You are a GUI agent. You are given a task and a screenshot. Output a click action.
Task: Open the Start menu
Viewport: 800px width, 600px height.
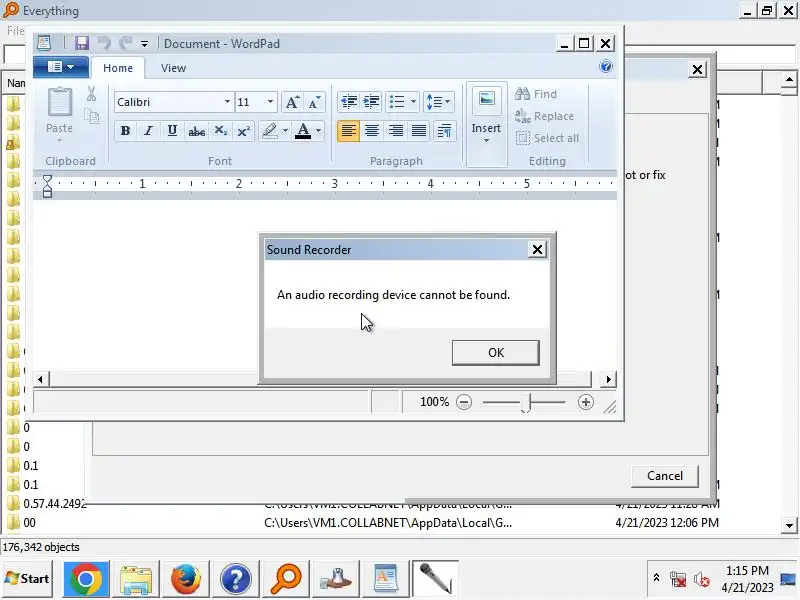pyautogui.click(x=27, y=579)
